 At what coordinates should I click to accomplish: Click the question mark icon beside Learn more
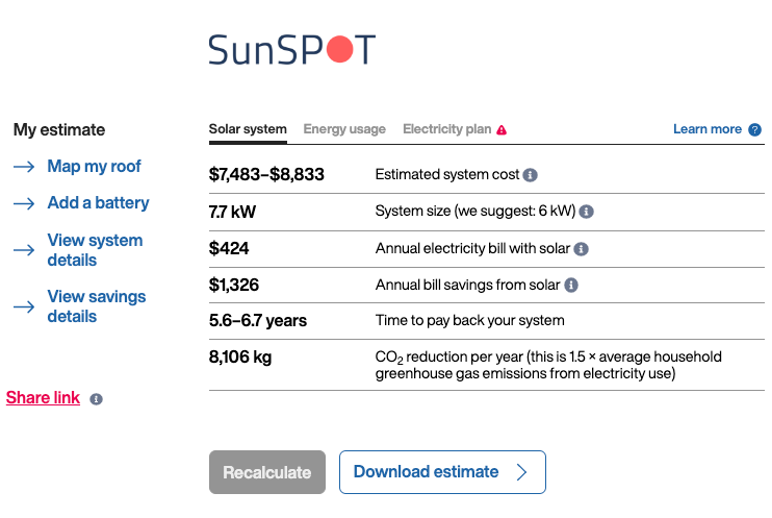(754, 130)
